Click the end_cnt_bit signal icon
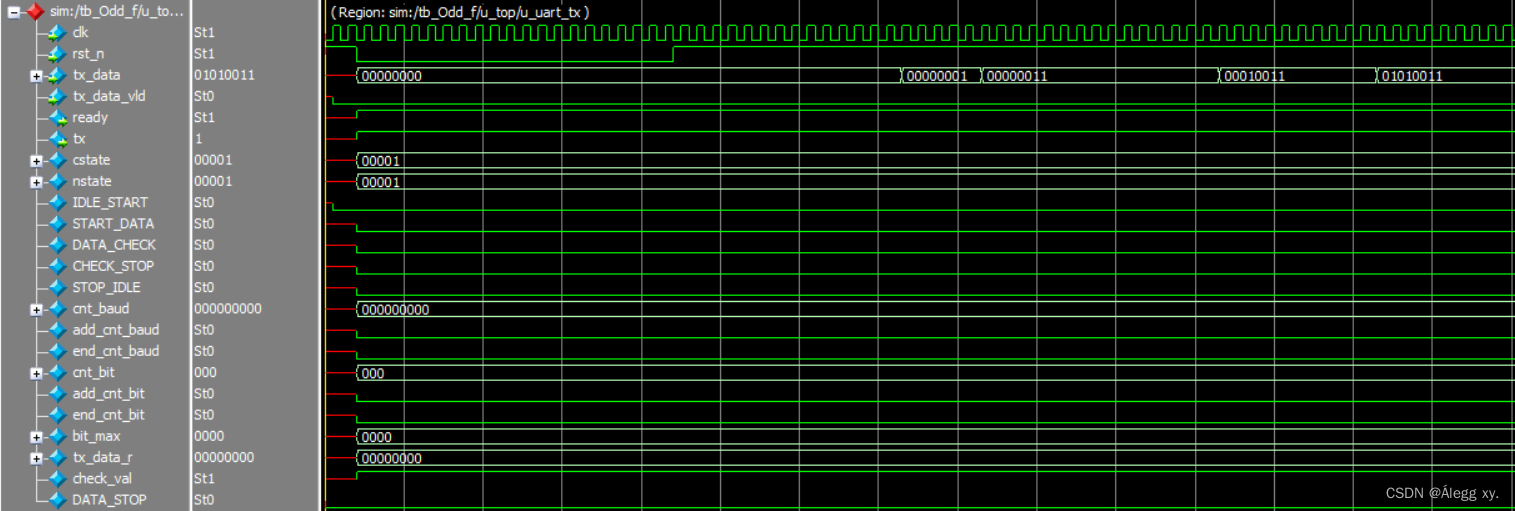Screen dimensions: 1515x511 tap(57, 415)
